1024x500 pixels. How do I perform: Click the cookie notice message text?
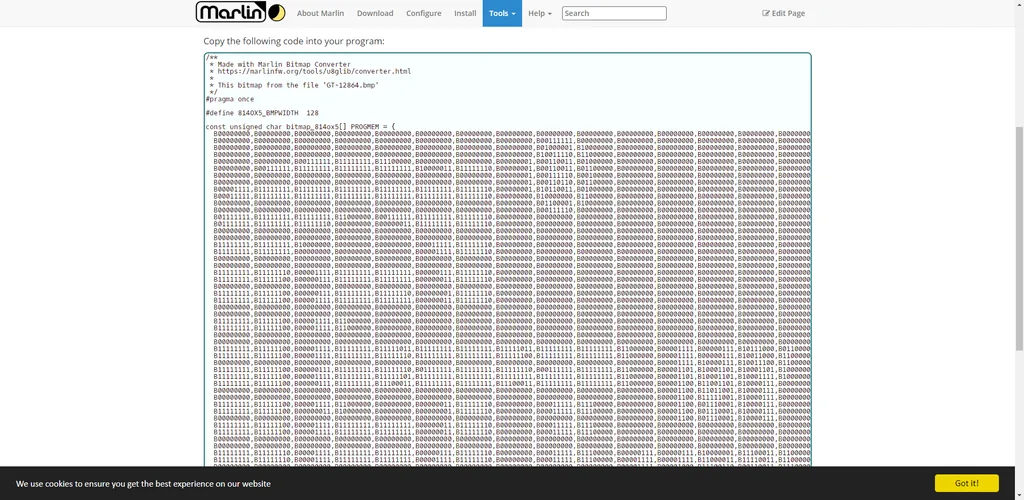[x=143, y=484]
